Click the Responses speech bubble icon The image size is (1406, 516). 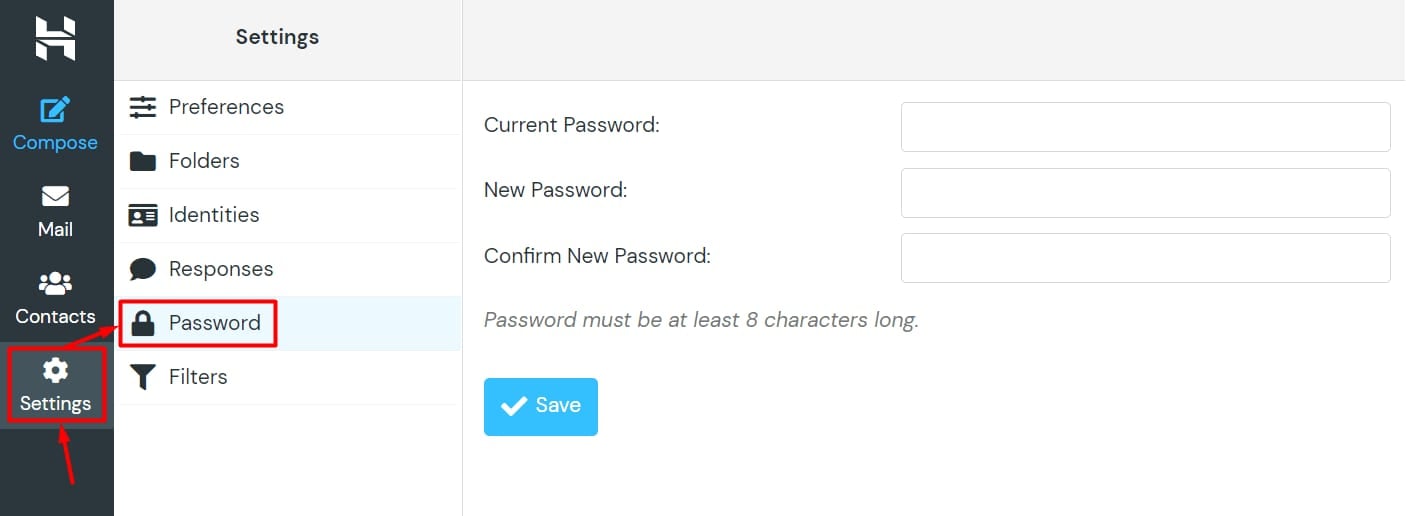(x=143, y=269)
